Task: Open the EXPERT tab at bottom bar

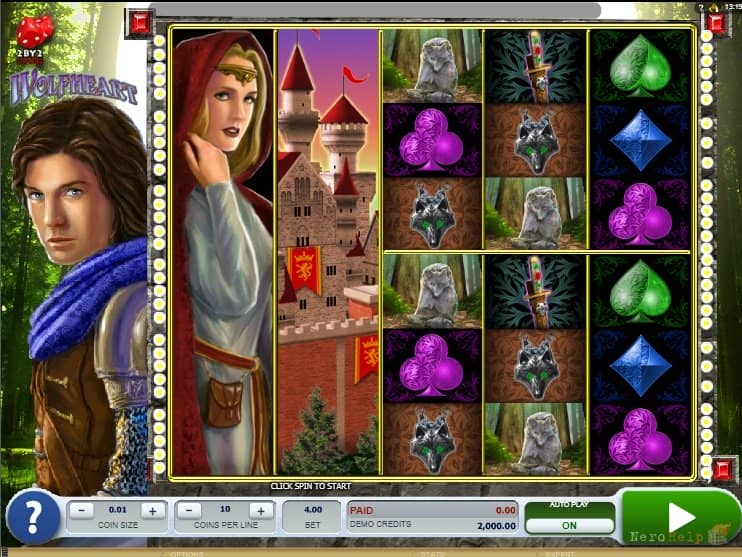Action: click(x=559, y=553)
